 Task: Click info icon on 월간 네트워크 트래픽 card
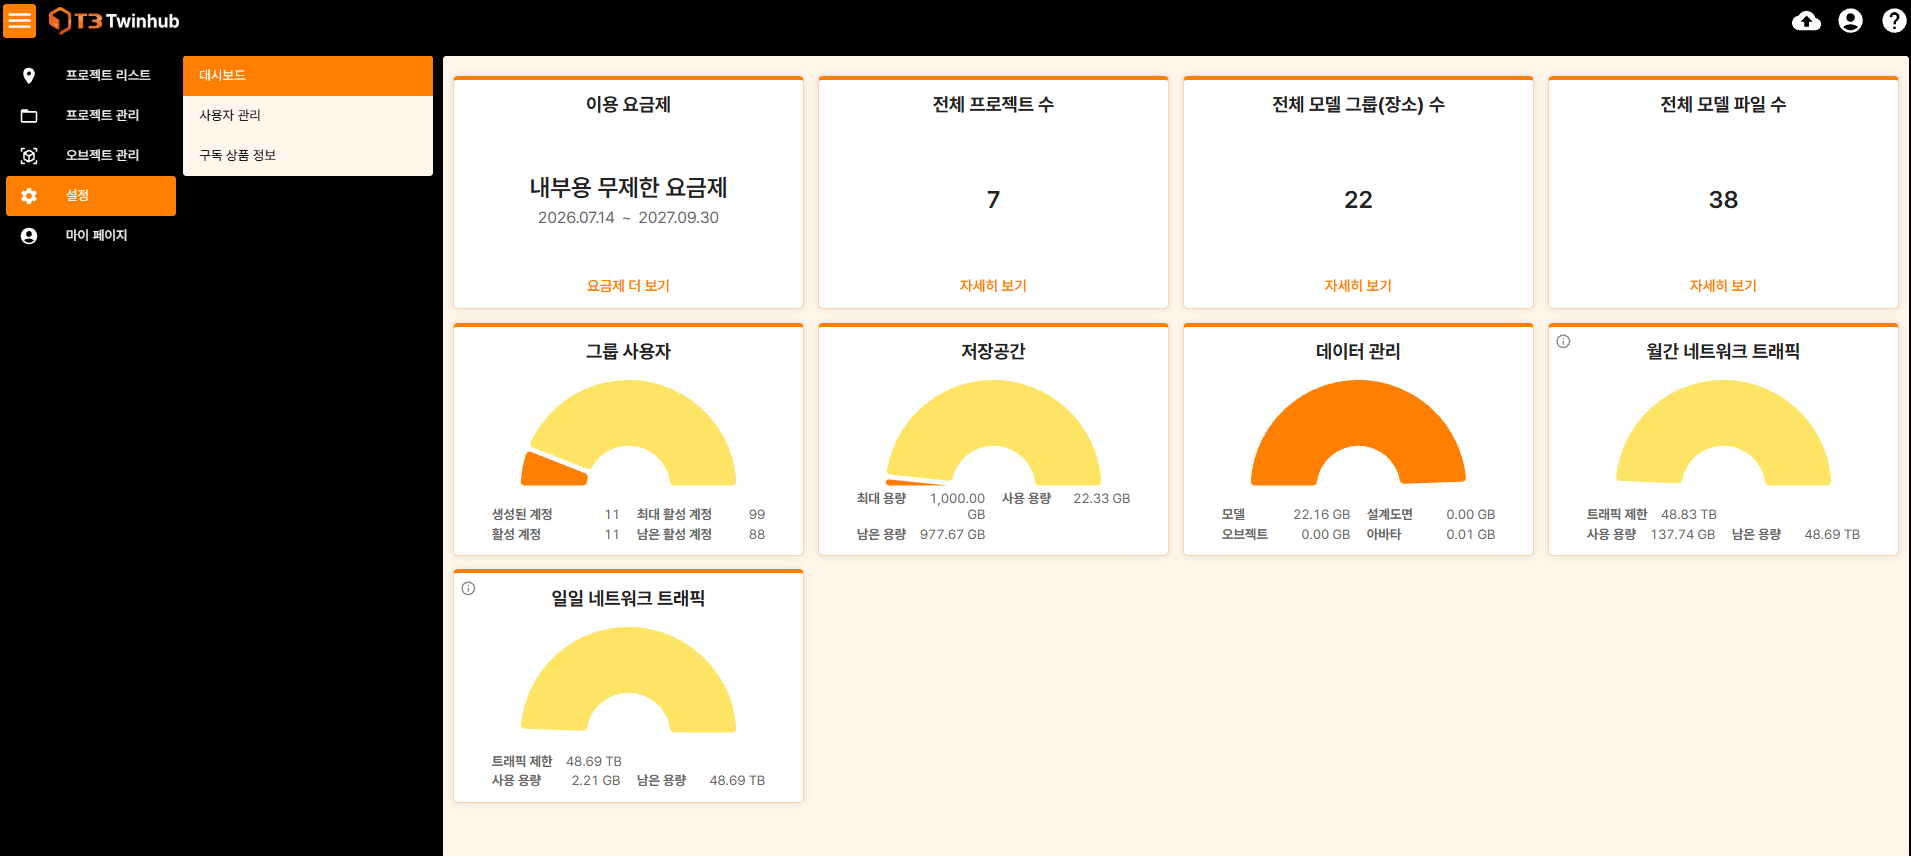[1563, 341]
